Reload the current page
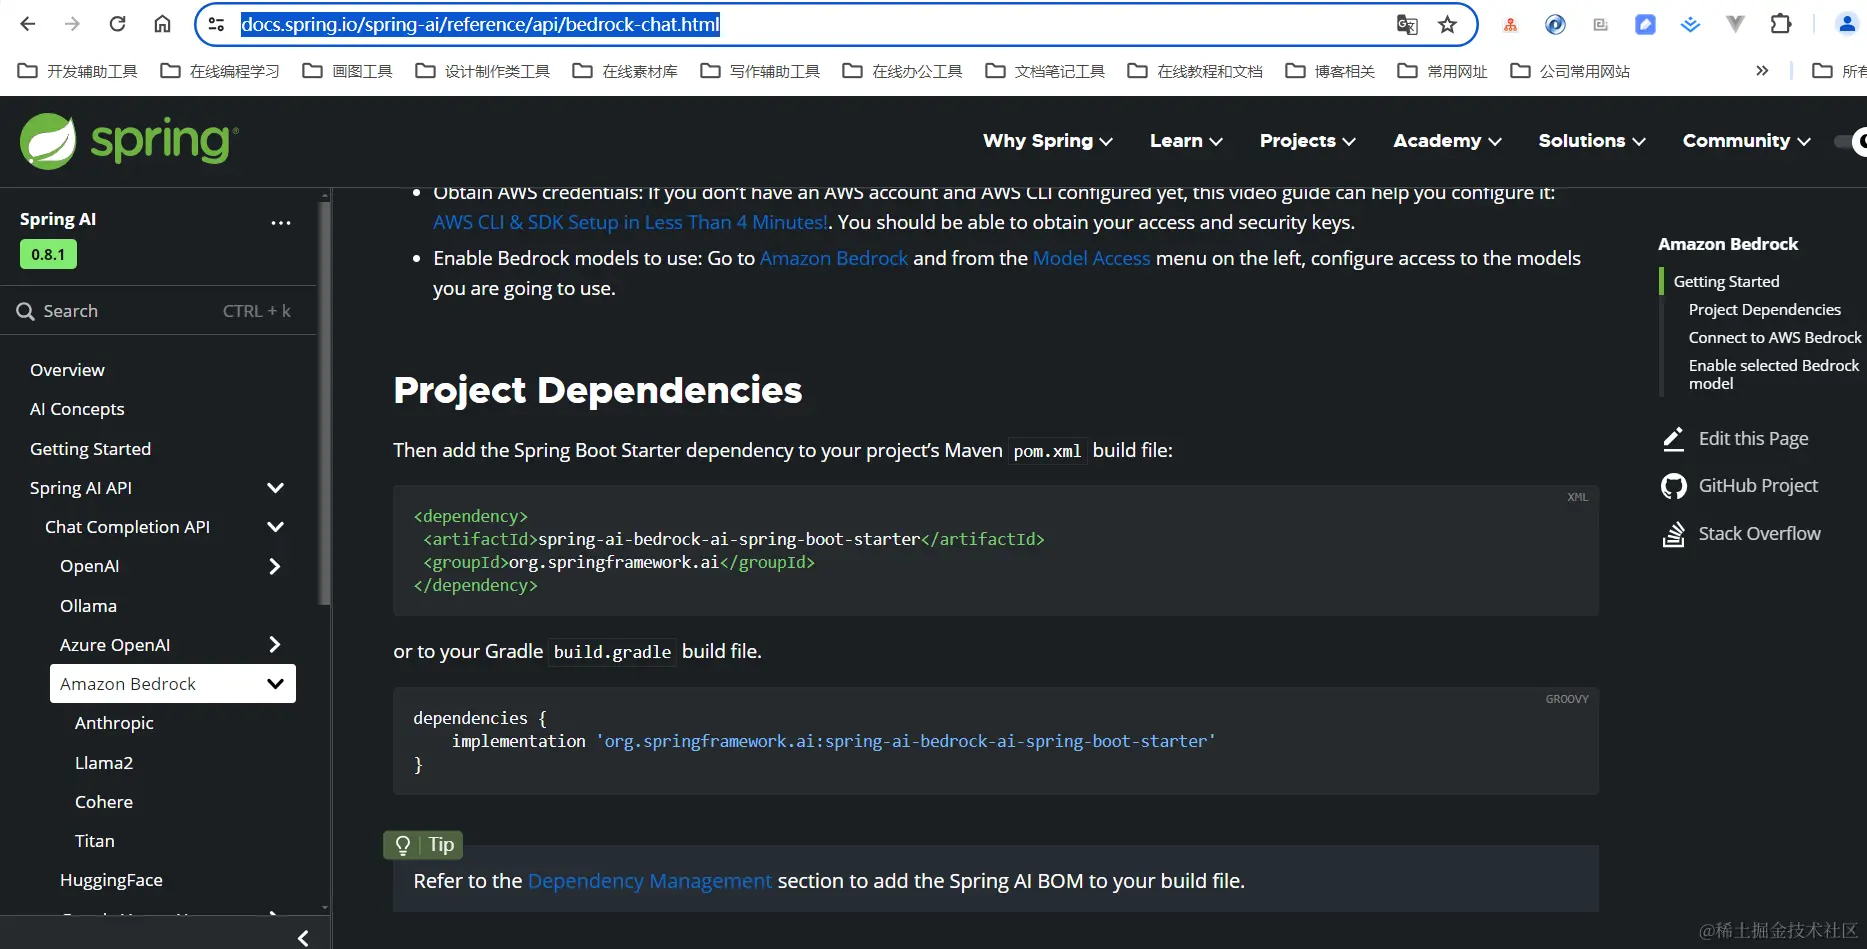The image size is (1867, 949). coord(117,24)
